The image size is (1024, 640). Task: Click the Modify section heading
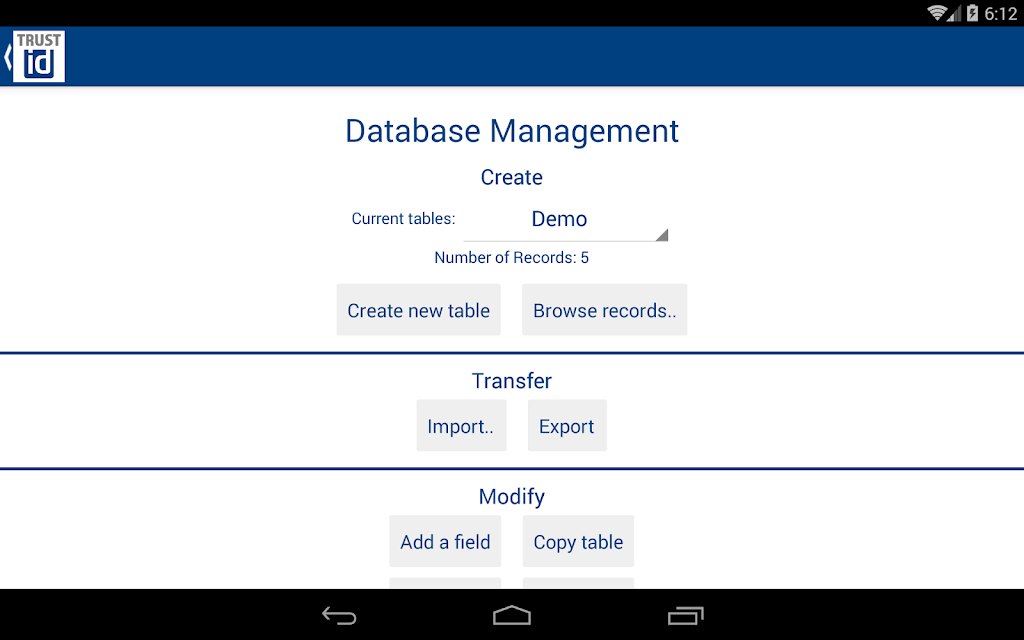pos(512,496)
